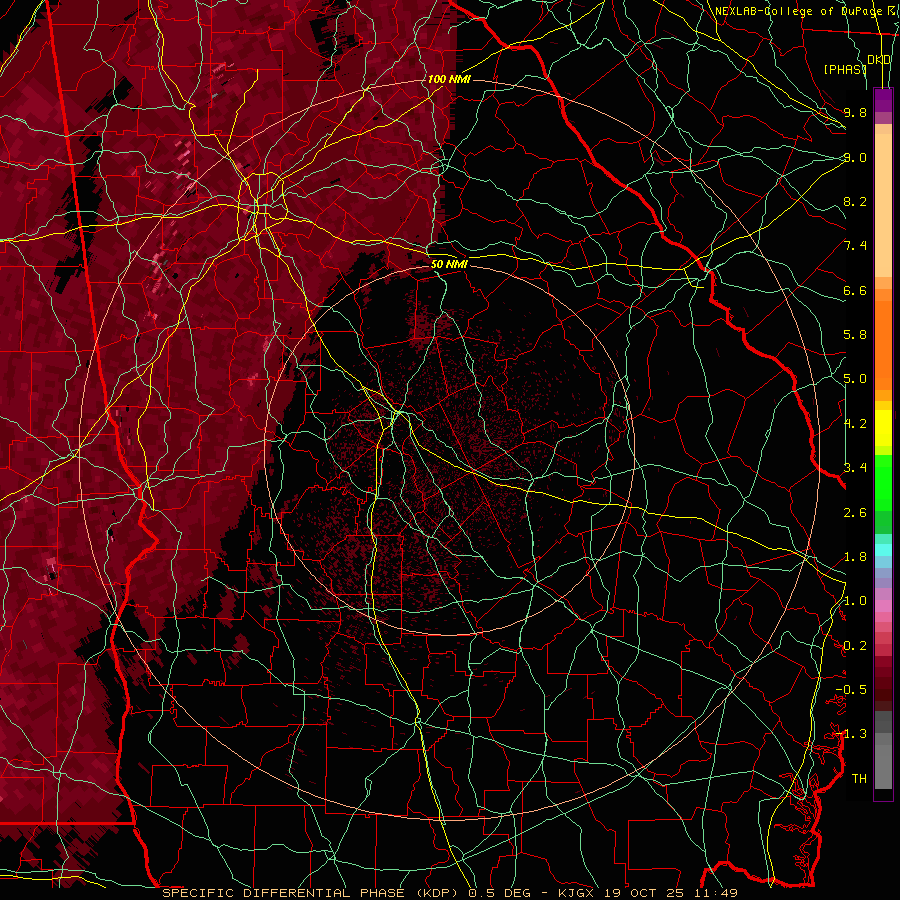This screenshot has height=900, width=900.
Task: Click the 7.4 legend value
Action: 855,246
